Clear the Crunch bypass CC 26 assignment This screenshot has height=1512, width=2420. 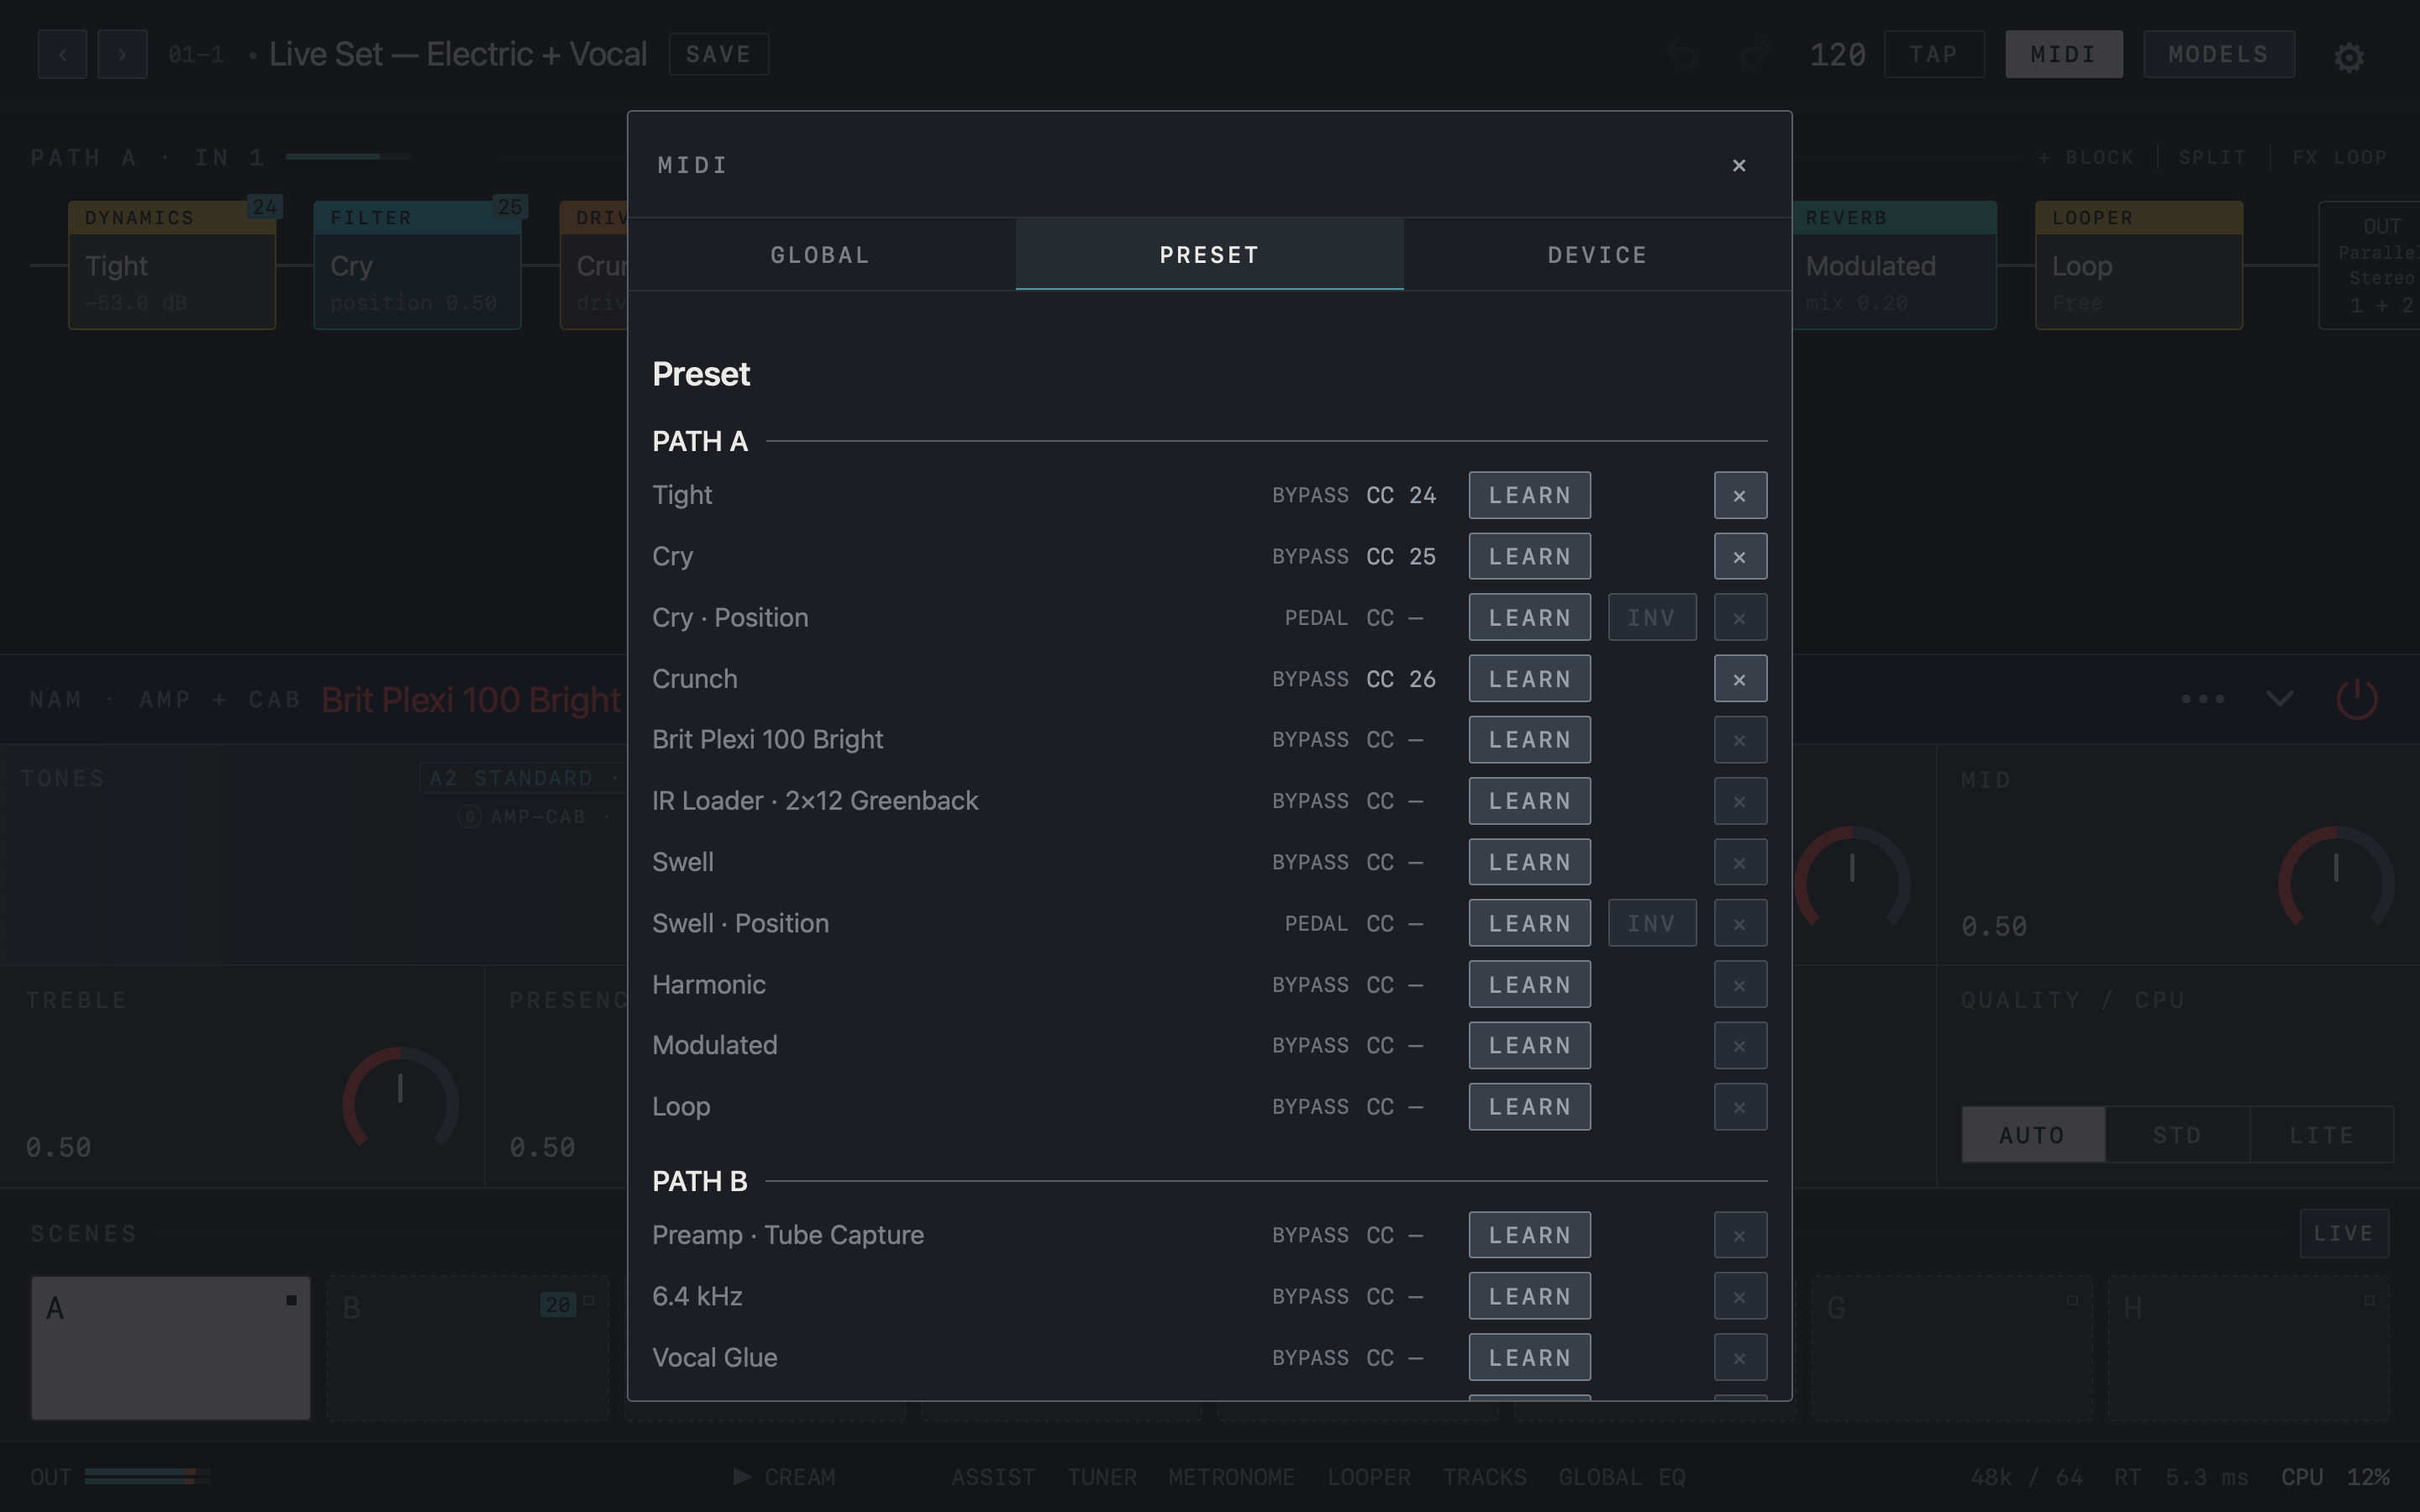(x=1740, y=679)
